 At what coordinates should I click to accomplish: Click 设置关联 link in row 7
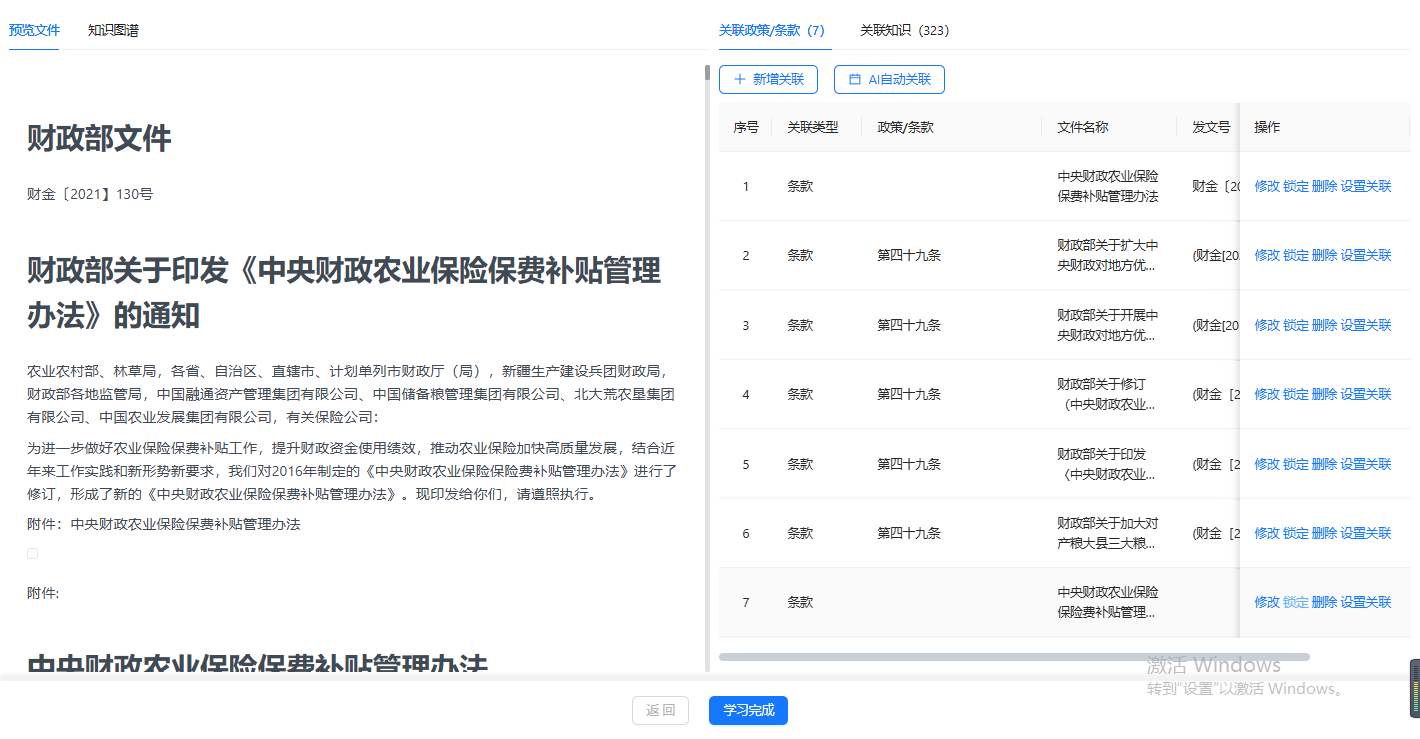point(1366,602)
